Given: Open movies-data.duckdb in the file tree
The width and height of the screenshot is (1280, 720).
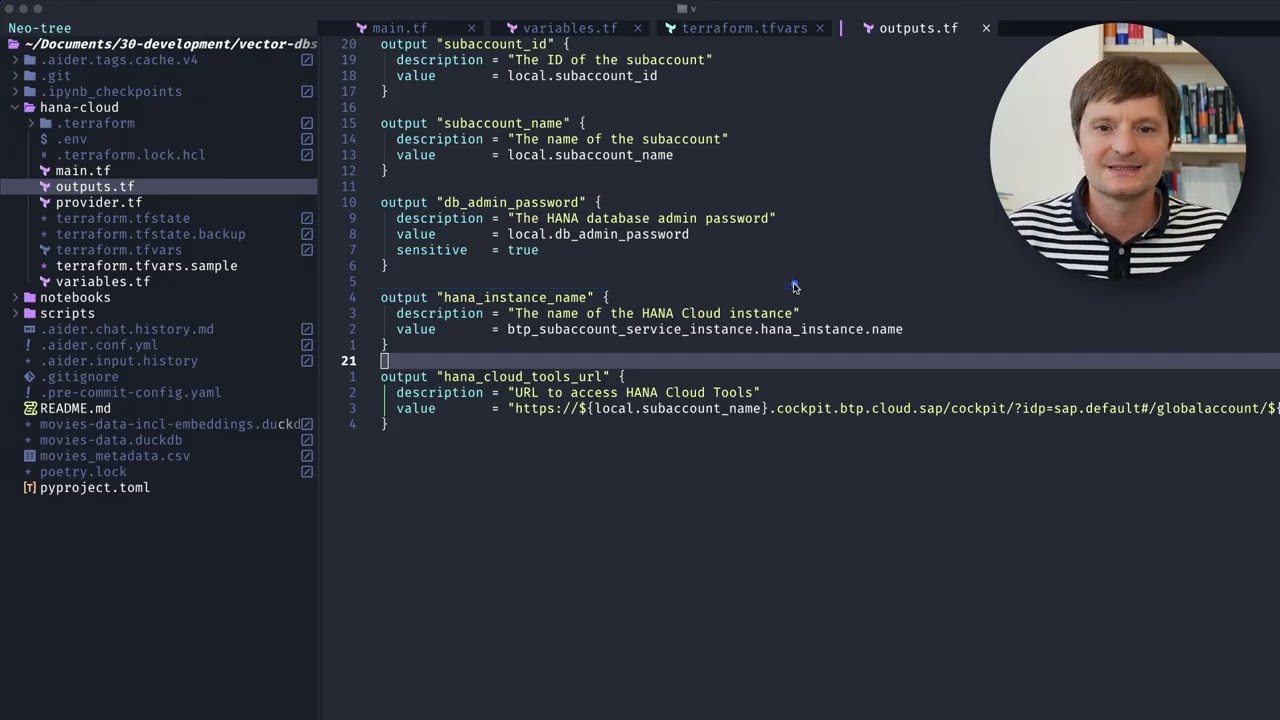Looking at the screenshot, I should point(111,440).
